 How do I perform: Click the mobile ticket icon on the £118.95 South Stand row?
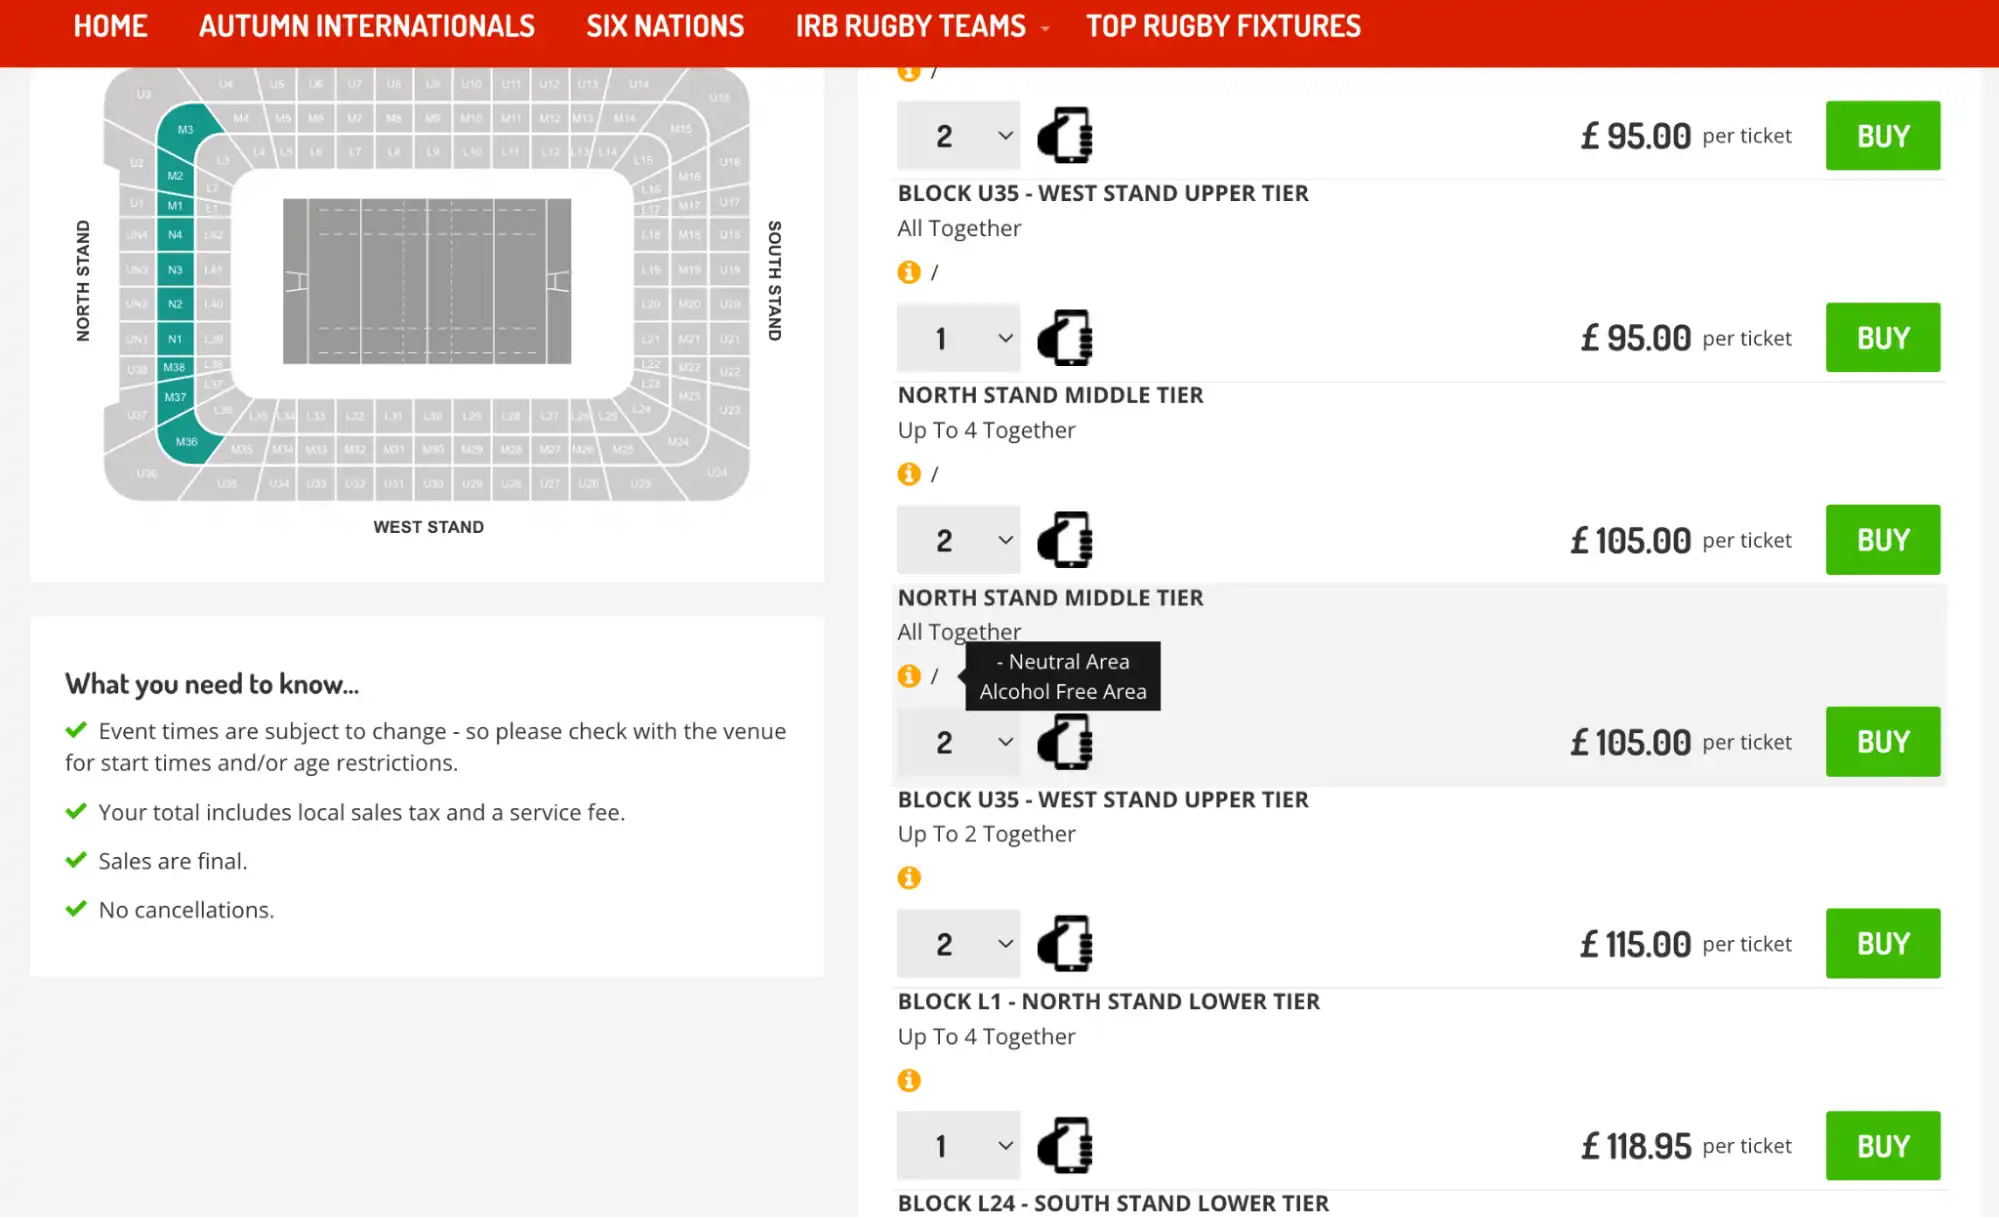pos(1065,1145)
